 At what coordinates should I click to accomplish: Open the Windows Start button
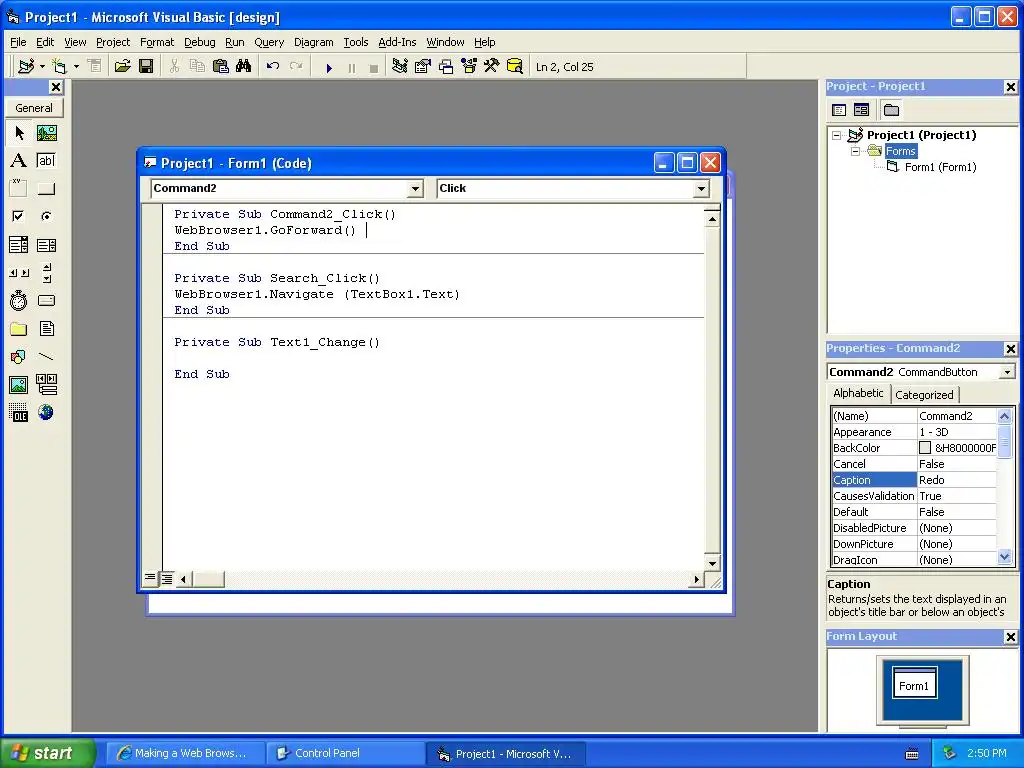click(x=47, y=753)
